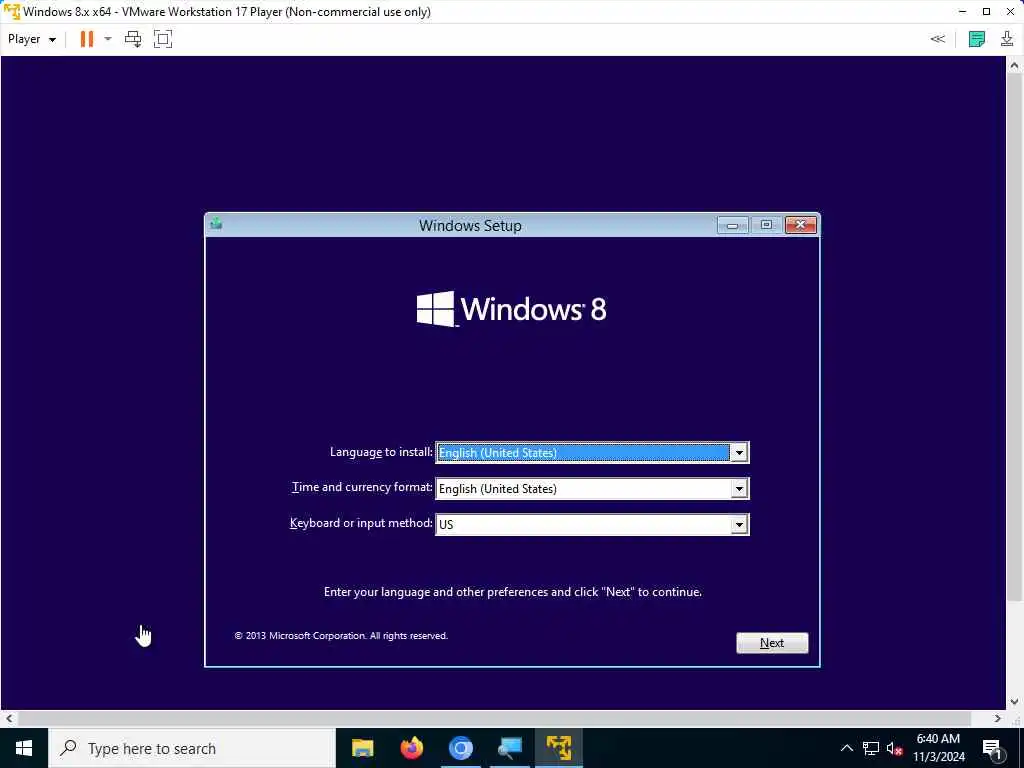Select the Language to install combo box field
The image size is (1024, 768).
pyautogui.click(x=592, y=453)
